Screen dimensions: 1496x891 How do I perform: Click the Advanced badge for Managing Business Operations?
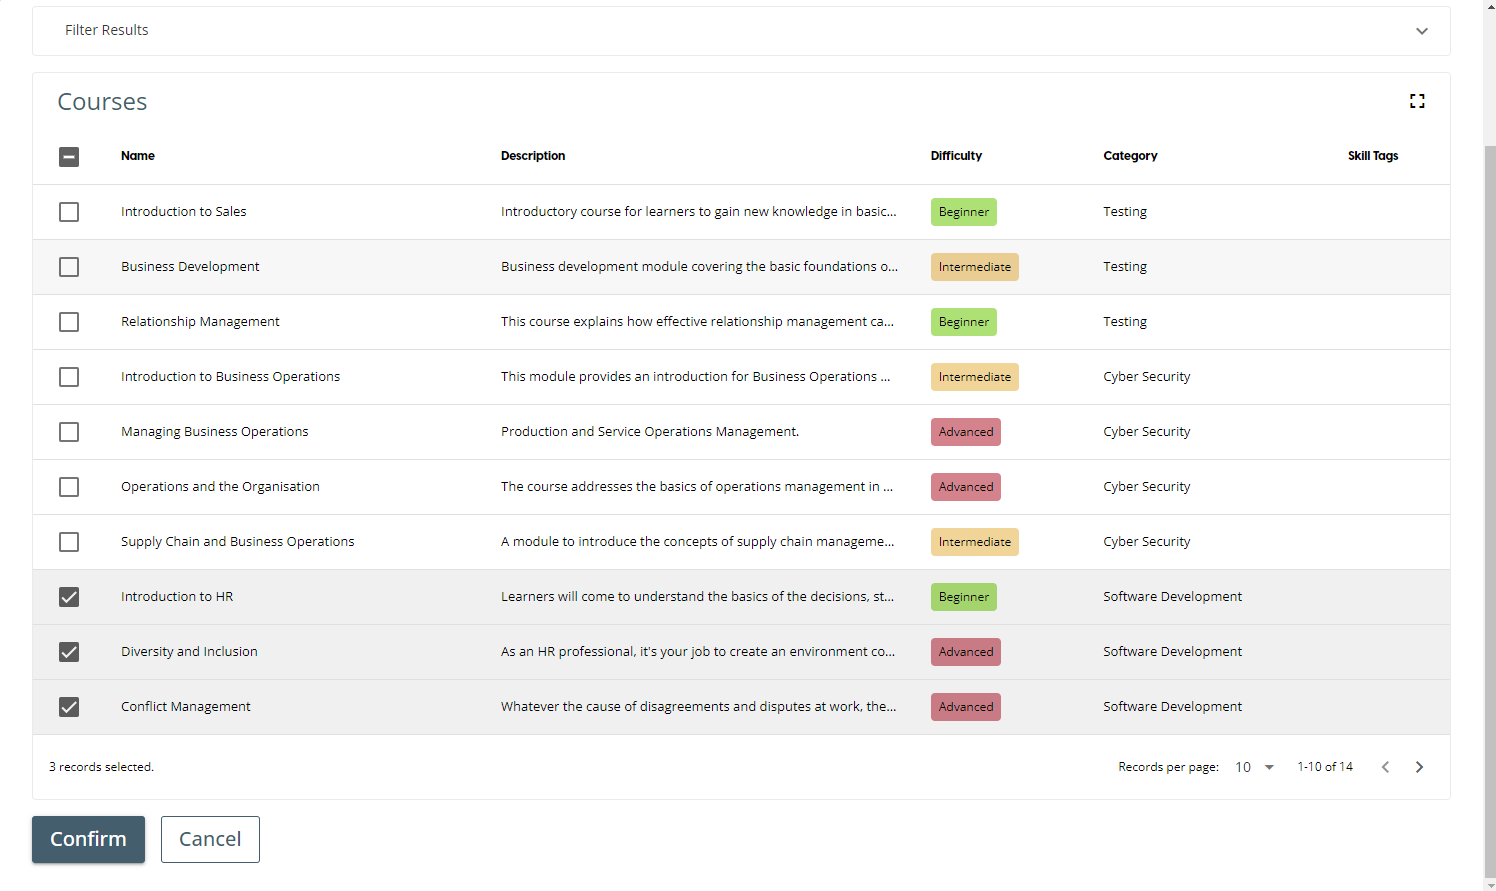coord(965,432)
